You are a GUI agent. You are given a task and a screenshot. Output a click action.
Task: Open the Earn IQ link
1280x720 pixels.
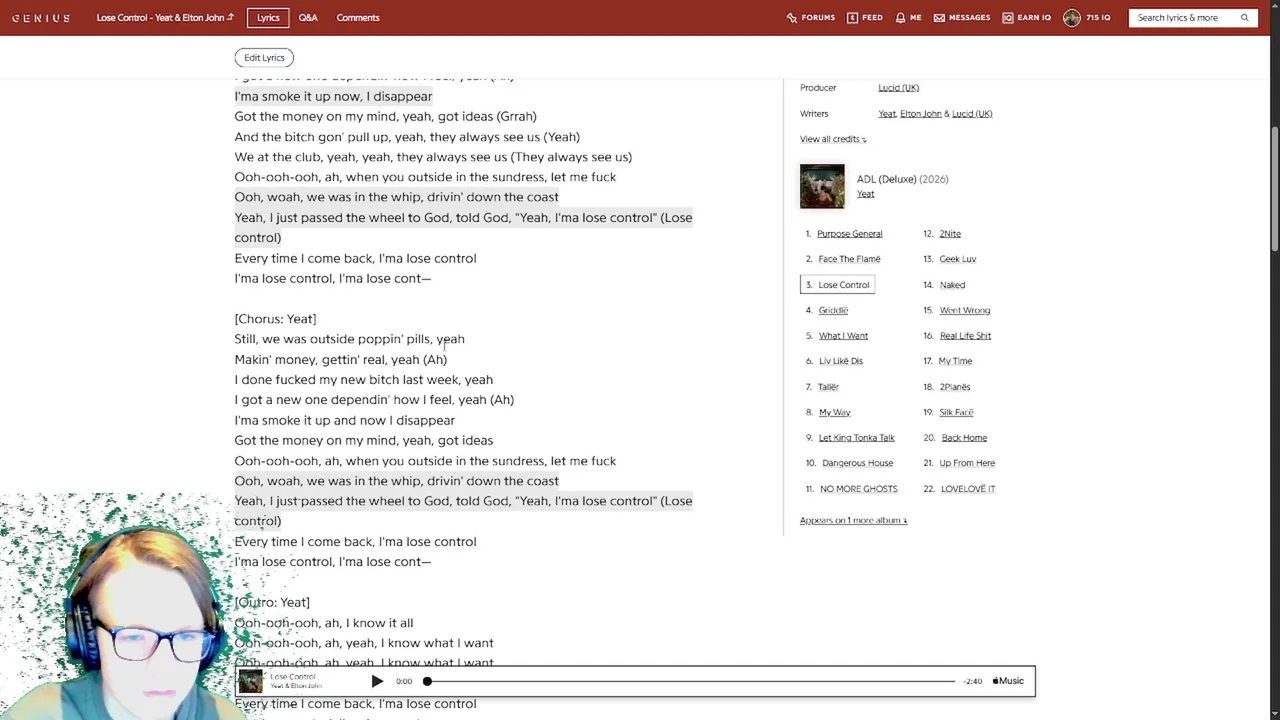click(1027, 18)
